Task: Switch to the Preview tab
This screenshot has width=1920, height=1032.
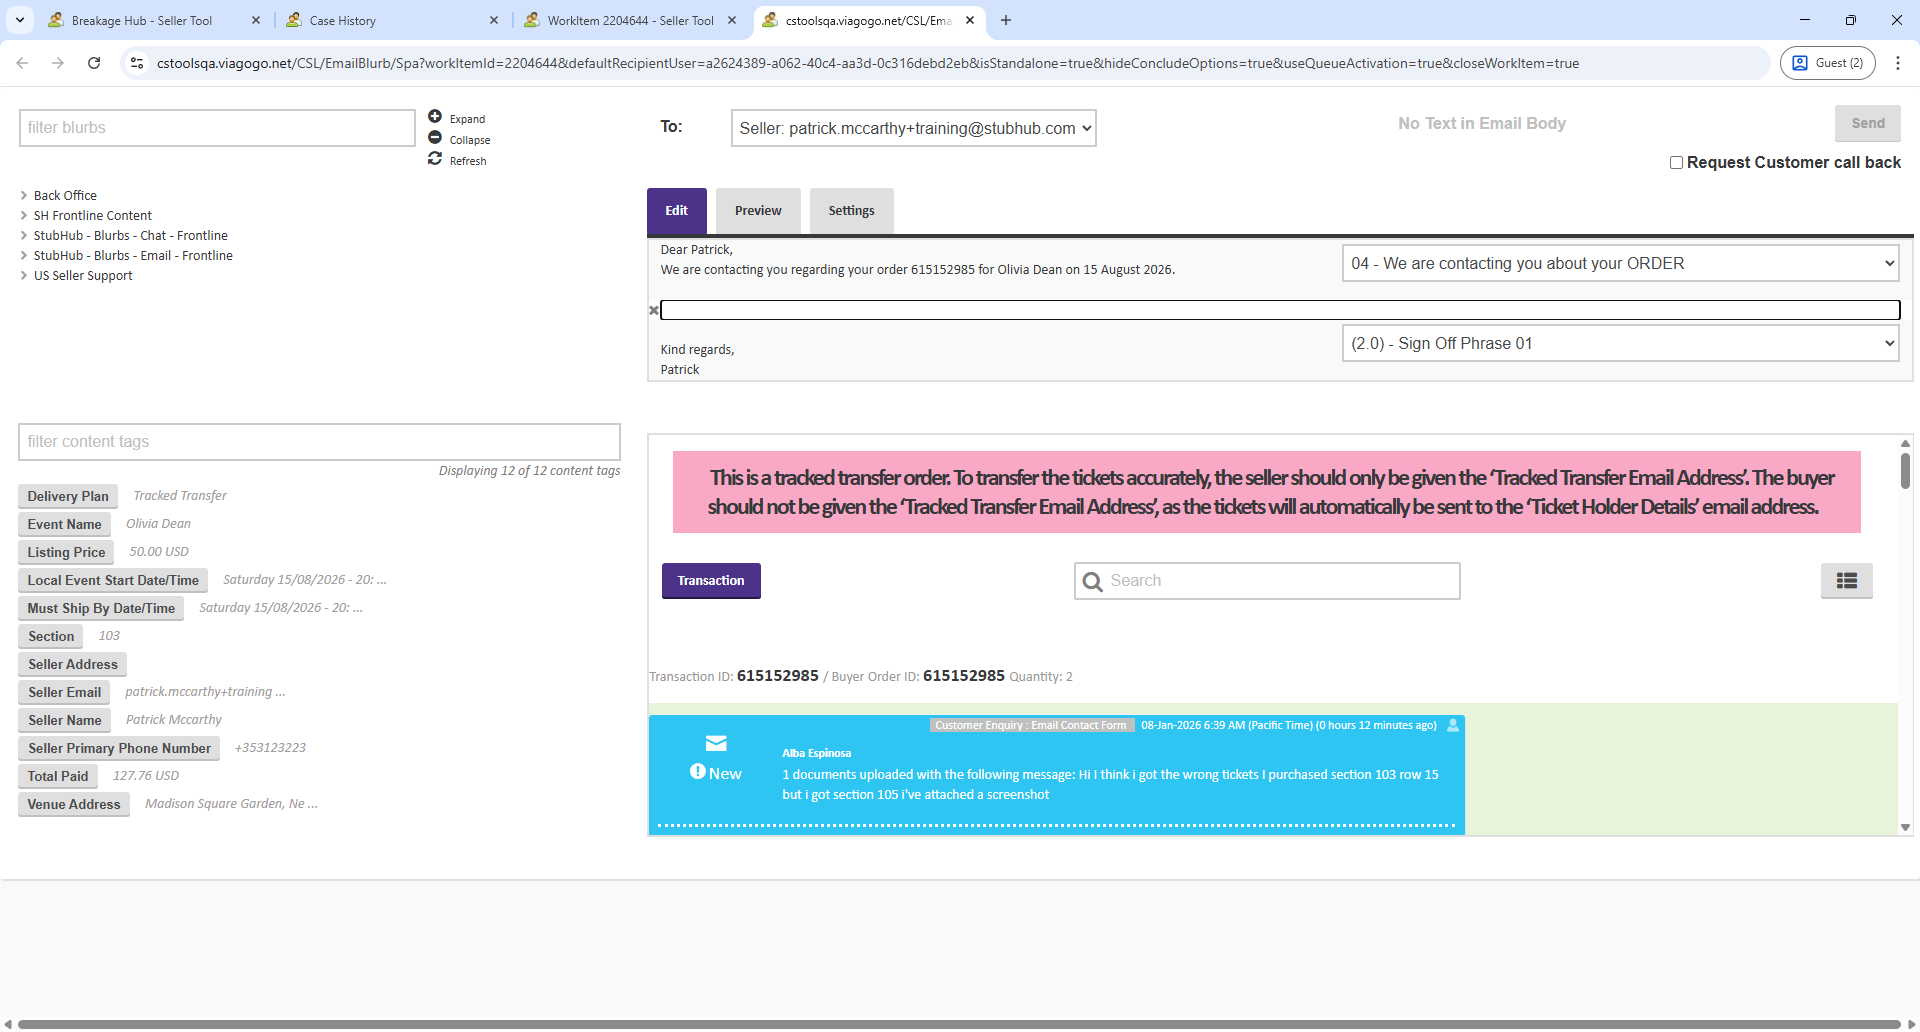Action: click(758, 211)
